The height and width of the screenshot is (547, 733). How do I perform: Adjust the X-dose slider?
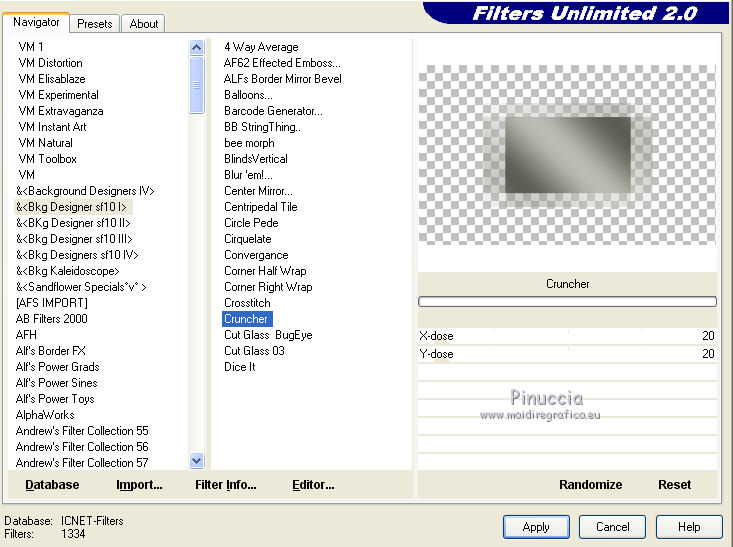[x=567, y=336]
